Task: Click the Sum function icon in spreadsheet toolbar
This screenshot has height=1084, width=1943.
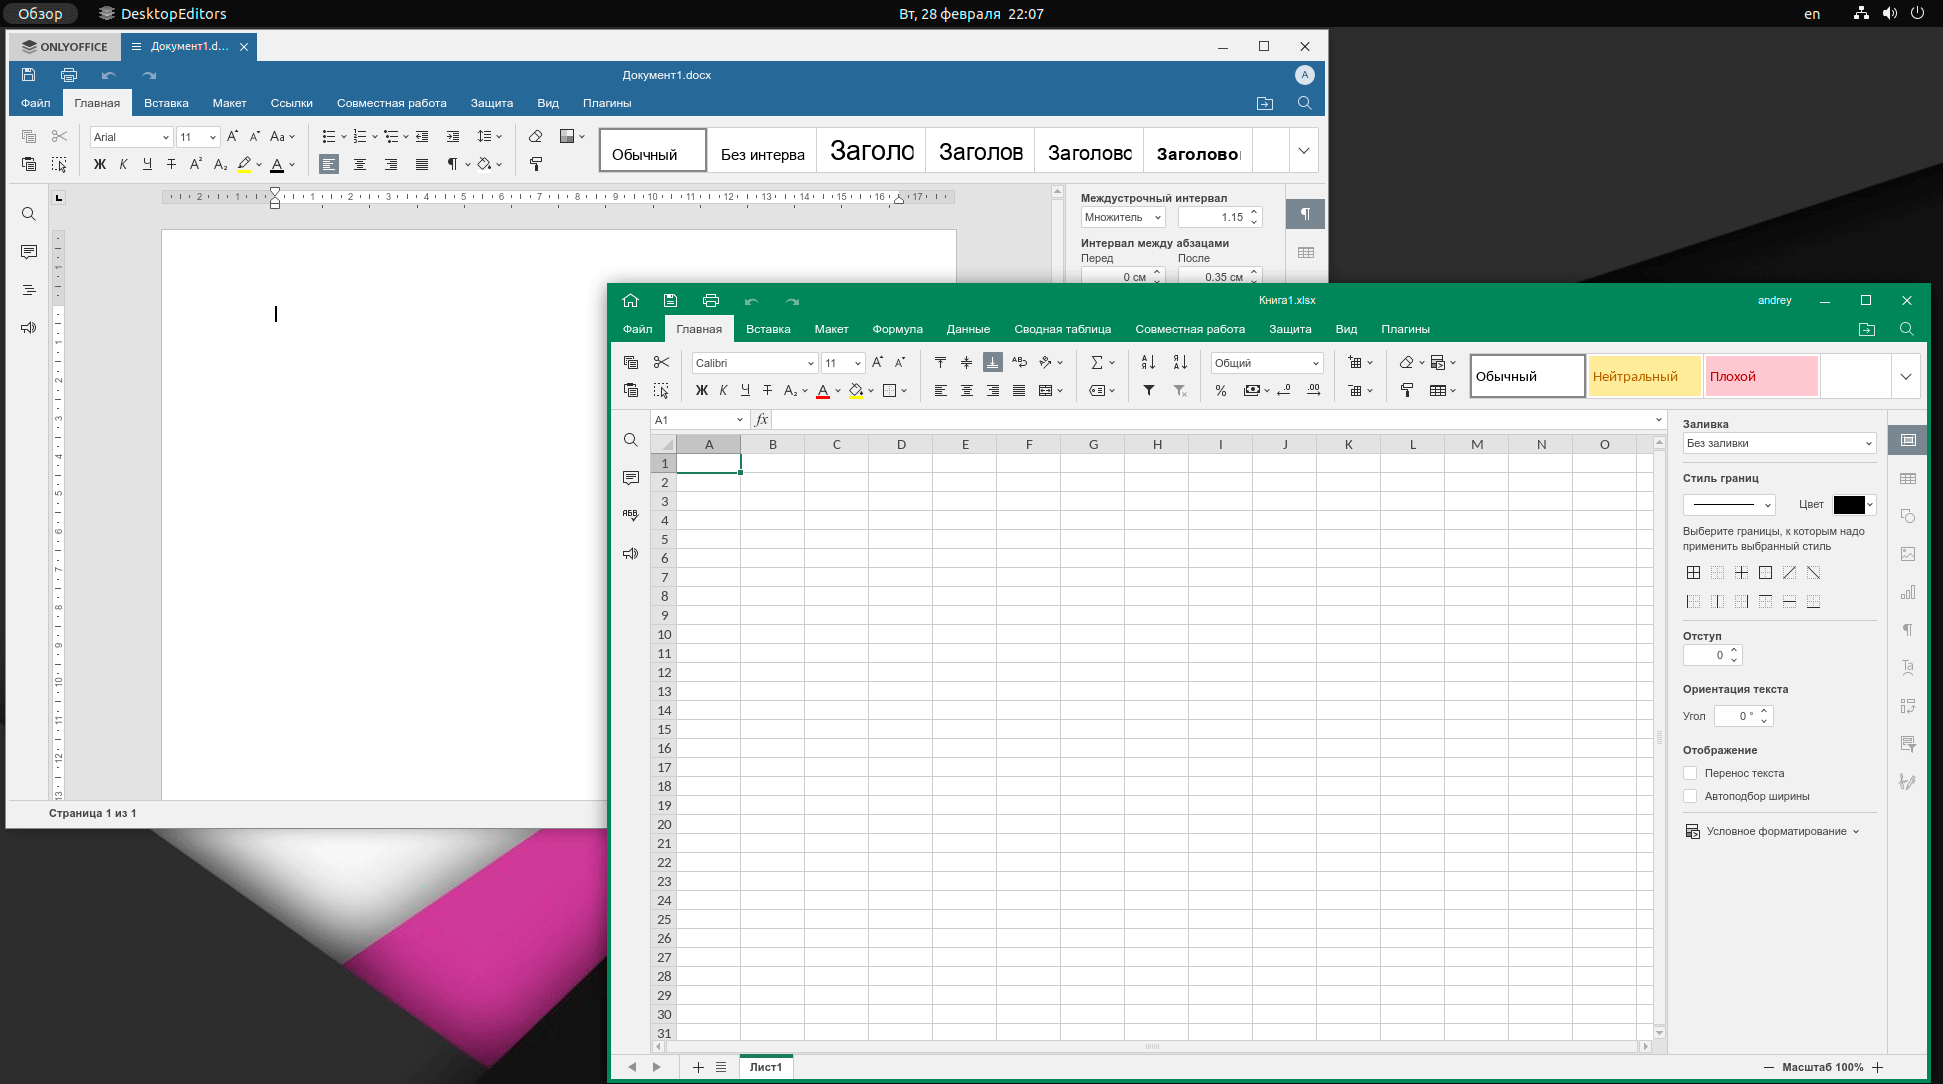Action: [1097, 362]
